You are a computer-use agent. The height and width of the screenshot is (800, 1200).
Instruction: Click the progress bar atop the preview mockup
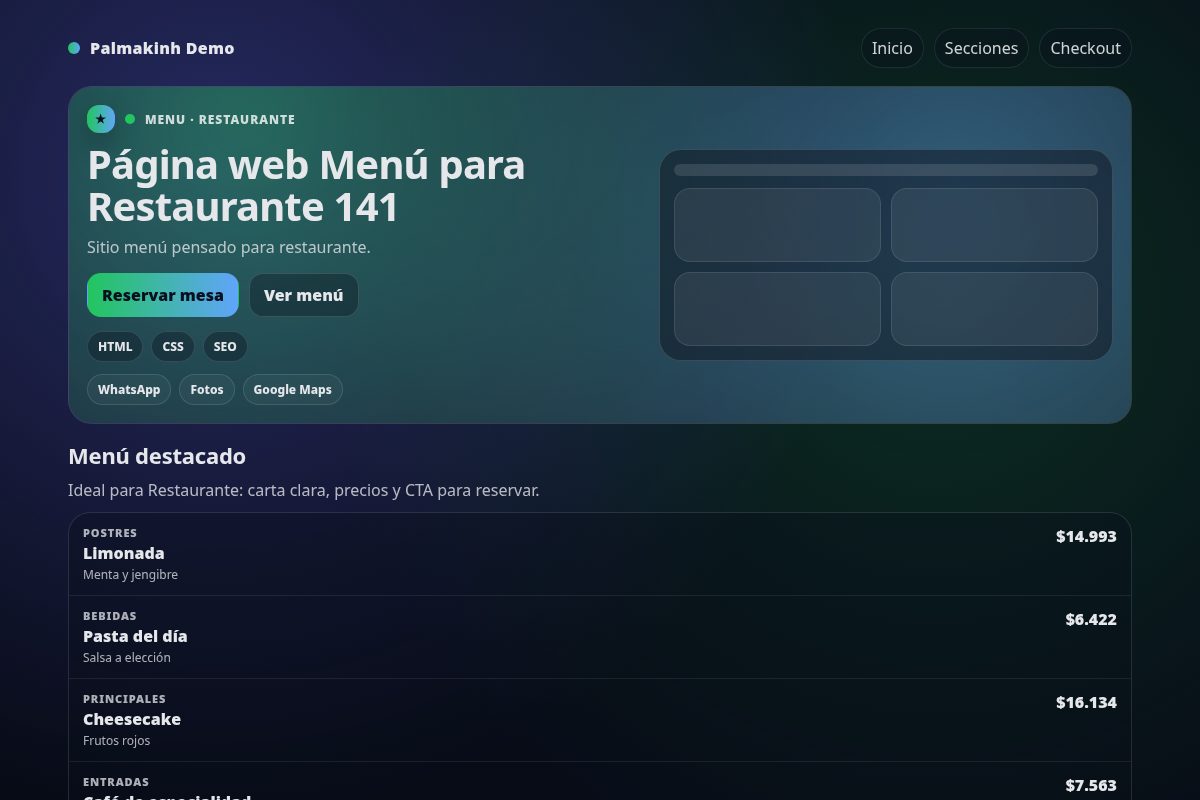click(886, 169)
